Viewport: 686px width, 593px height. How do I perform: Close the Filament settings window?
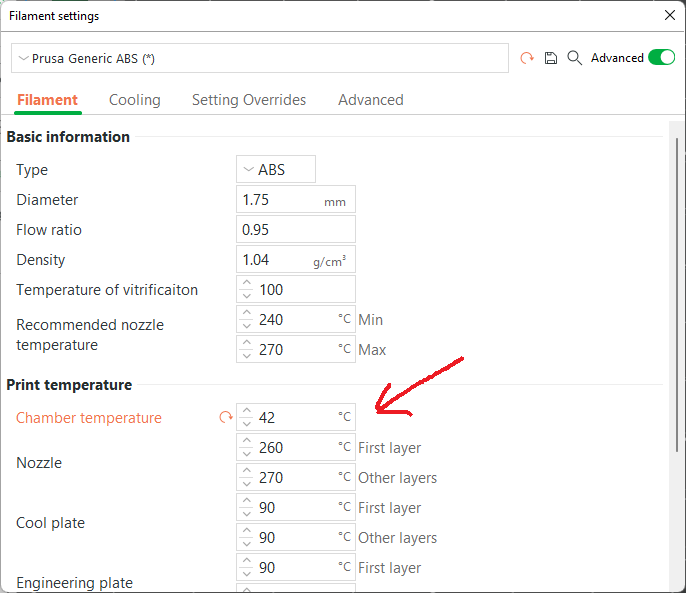tap(669, 15)
